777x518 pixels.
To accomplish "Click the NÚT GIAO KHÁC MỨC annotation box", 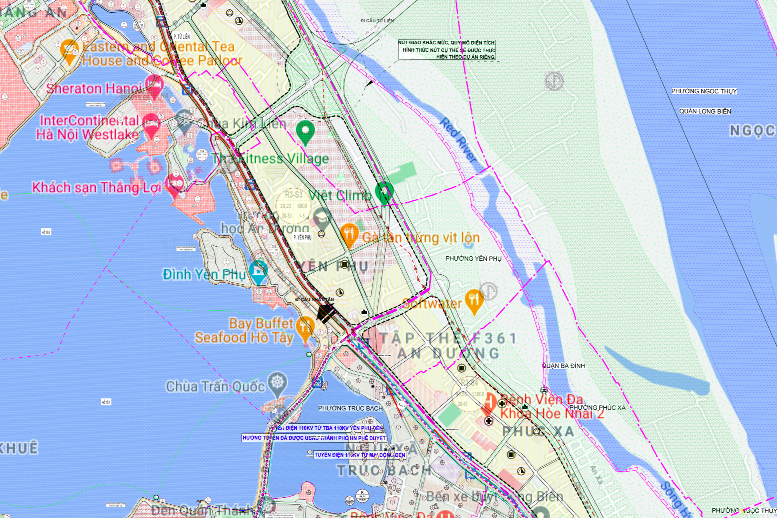I will coord(446,50).
